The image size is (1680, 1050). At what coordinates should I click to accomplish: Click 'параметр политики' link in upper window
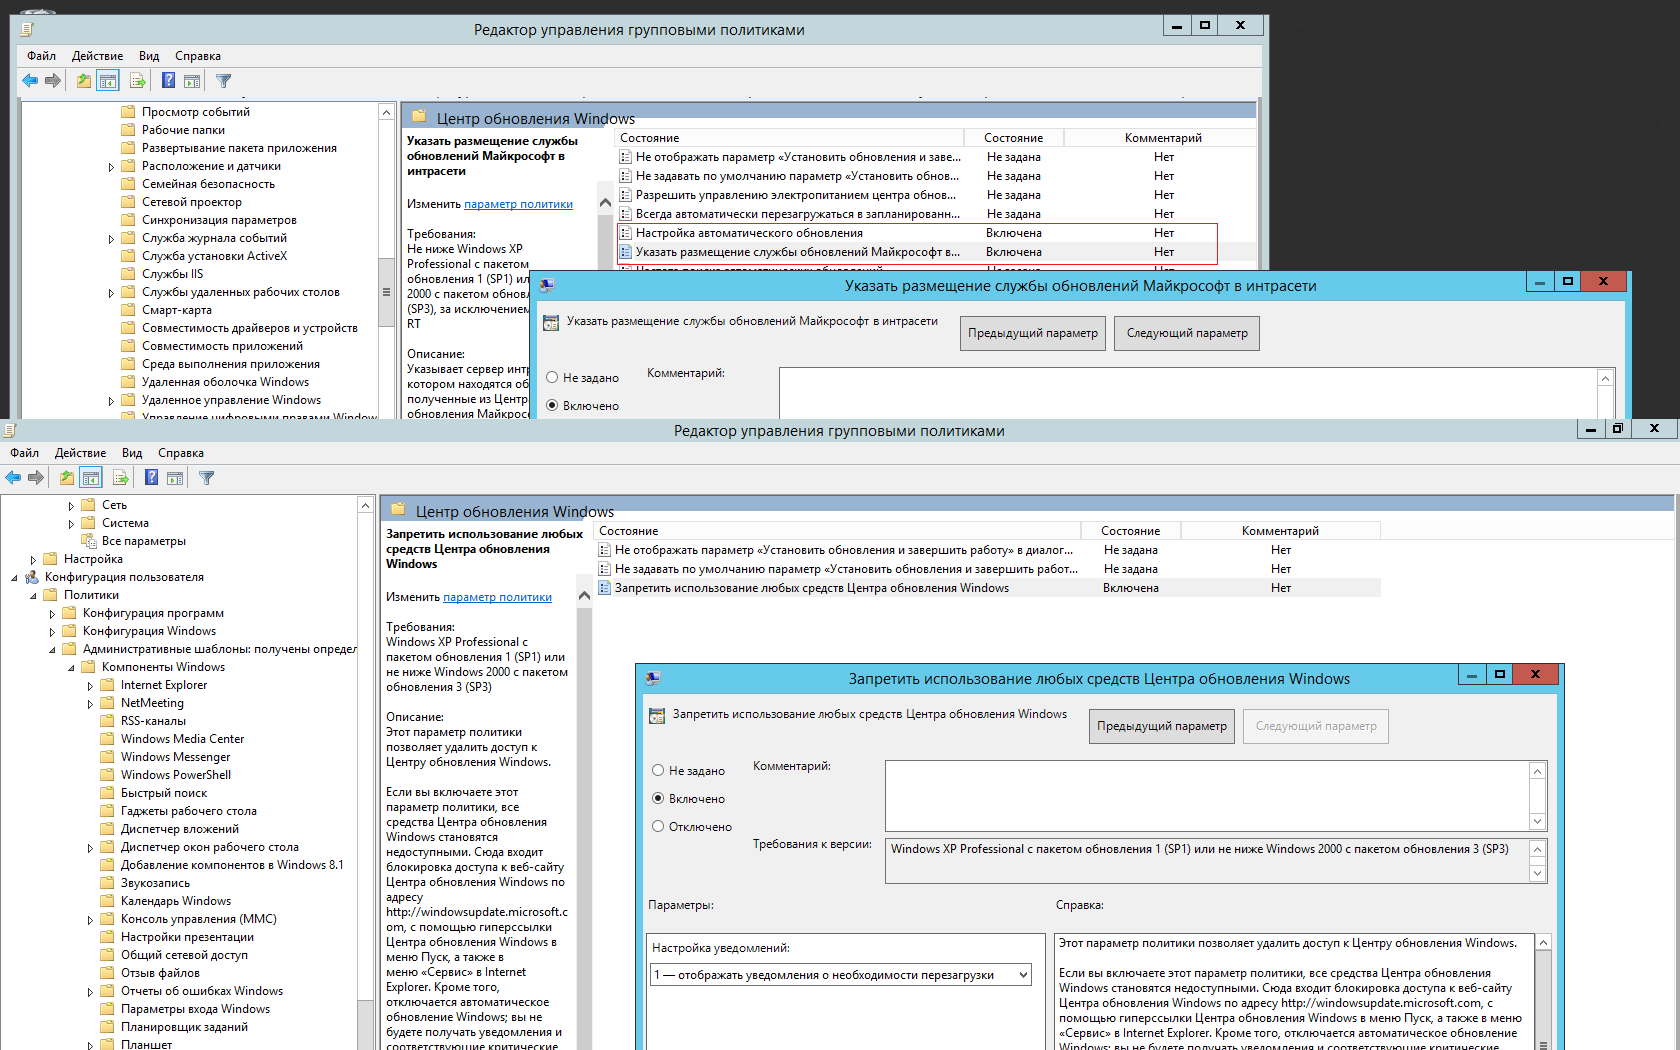click(518, 204)
